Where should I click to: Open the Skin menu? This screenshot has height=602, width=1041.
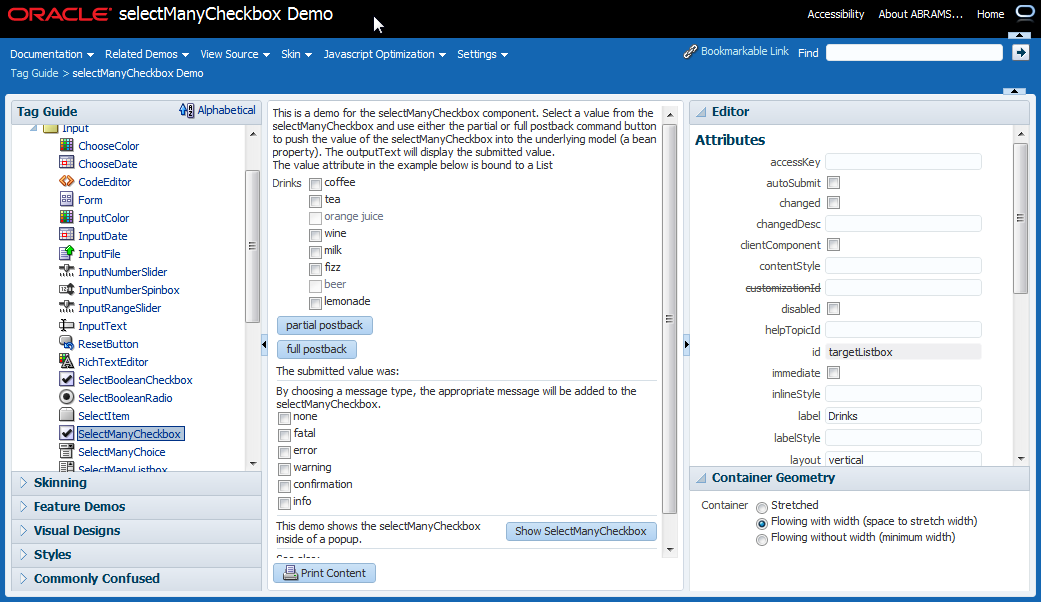point(296,54)
